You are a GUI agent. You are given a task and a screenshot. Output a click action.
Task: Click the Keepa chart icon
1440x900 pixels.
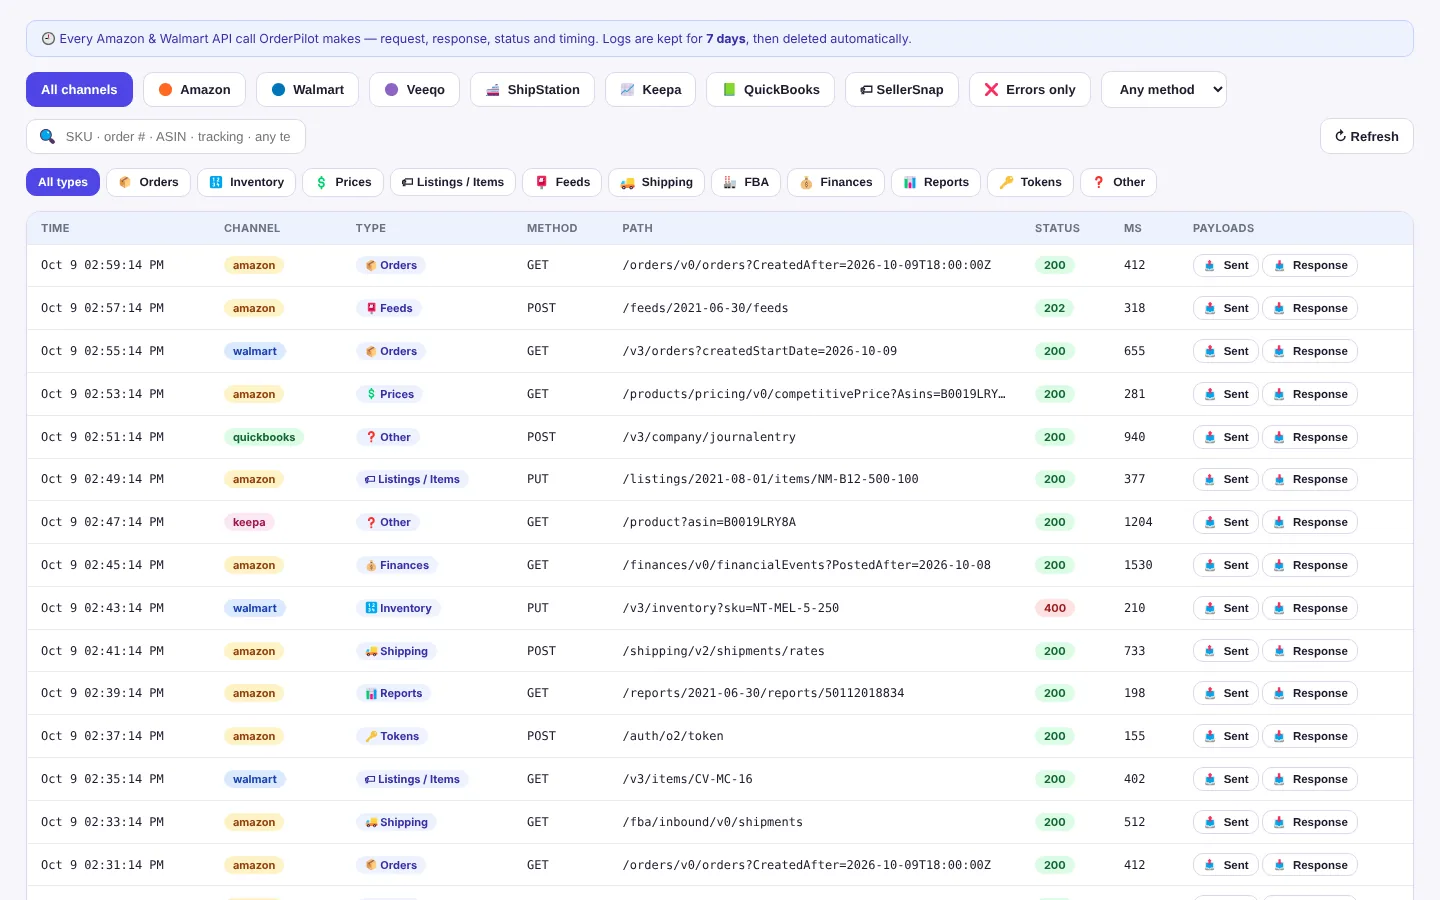pos(628,90)
